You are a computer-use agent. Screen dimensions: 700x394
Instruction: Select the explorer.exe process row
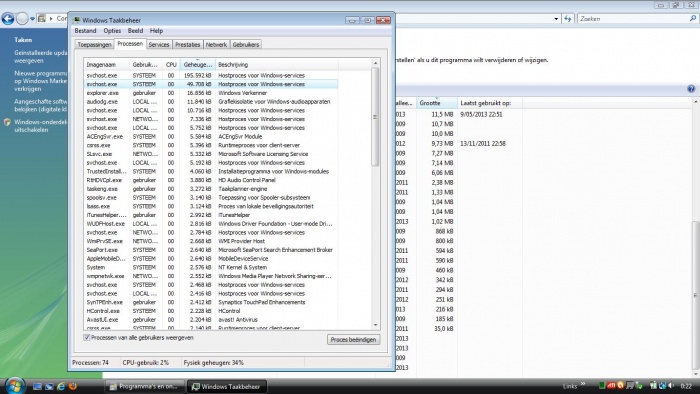coord(211,93)
